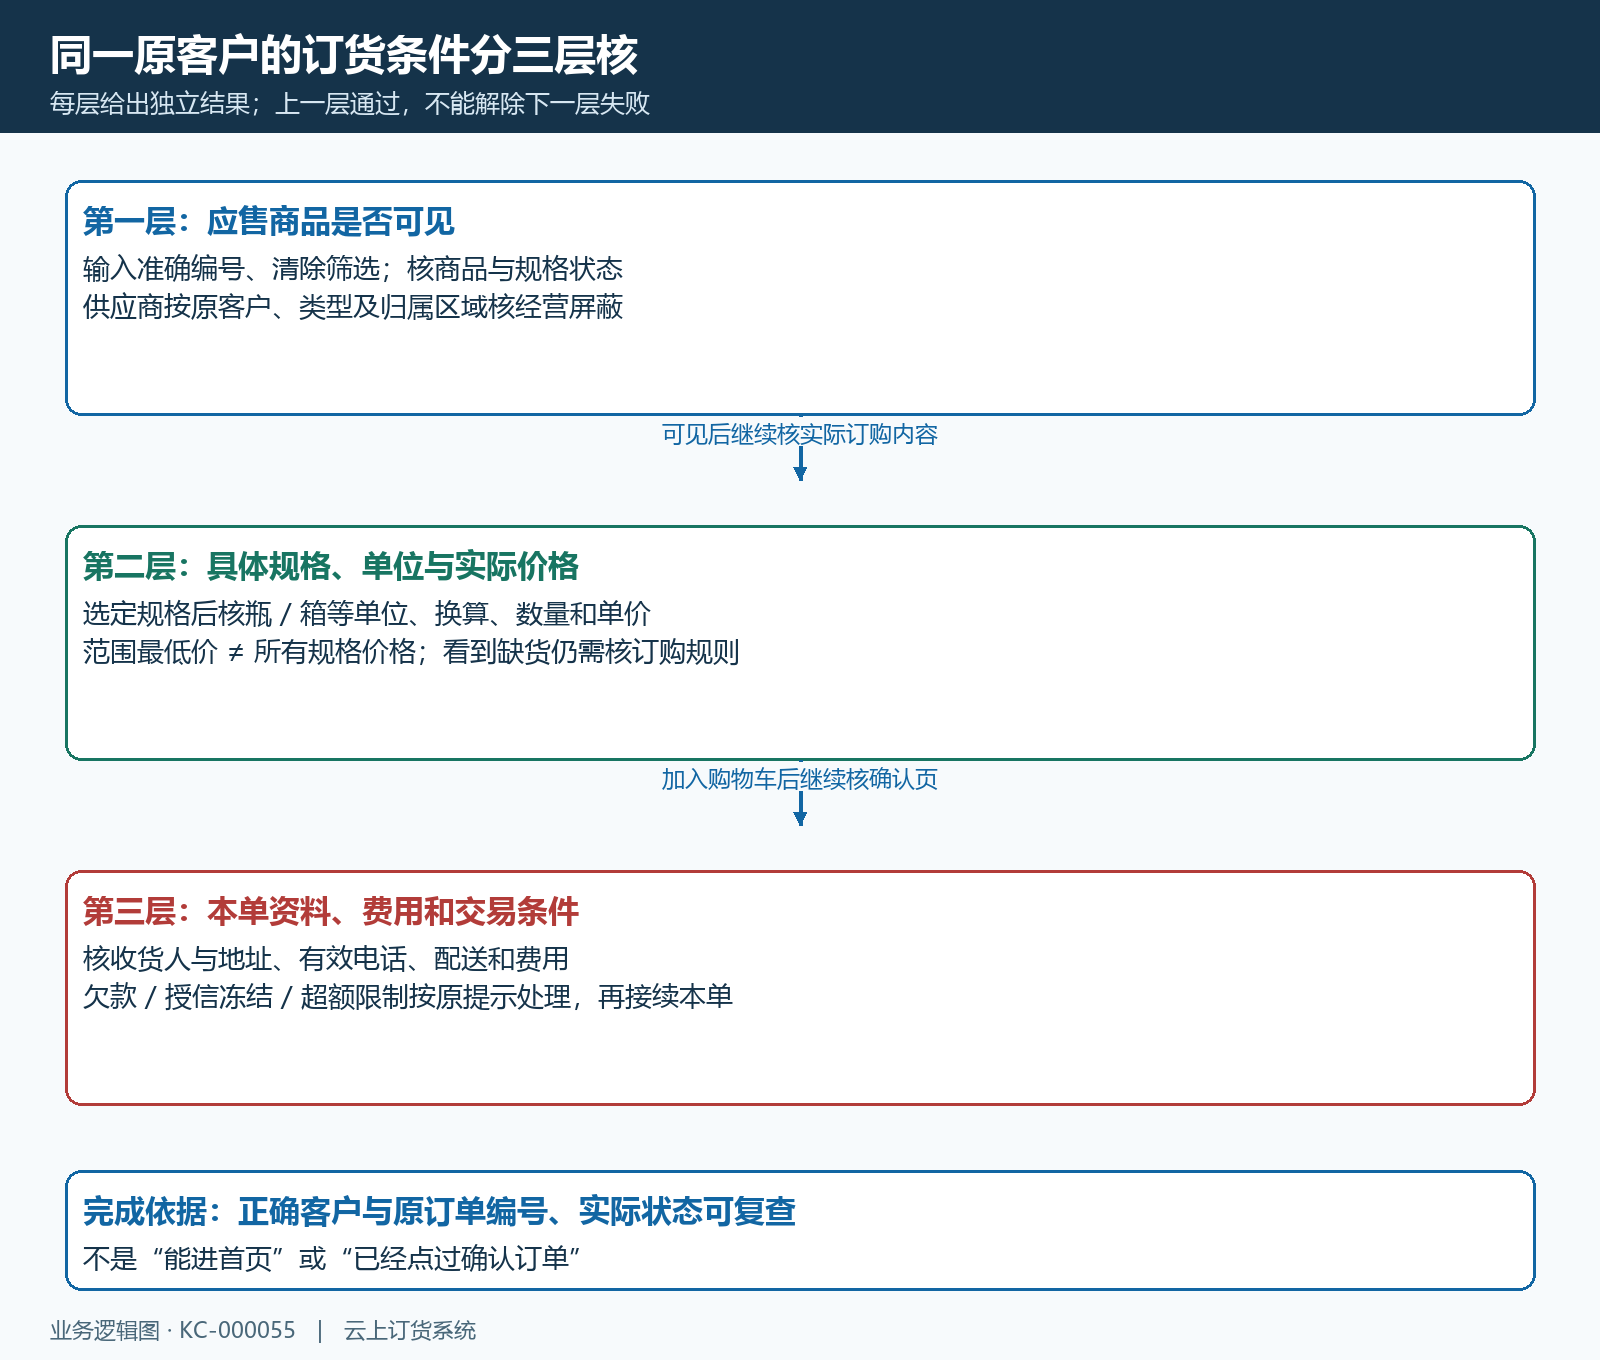The height and width of the screenshot is (1360, 1600).
Task: Click the title 同一原客户的订货条件分三层核
Action: pyautogui.click(x=344, y=55)
